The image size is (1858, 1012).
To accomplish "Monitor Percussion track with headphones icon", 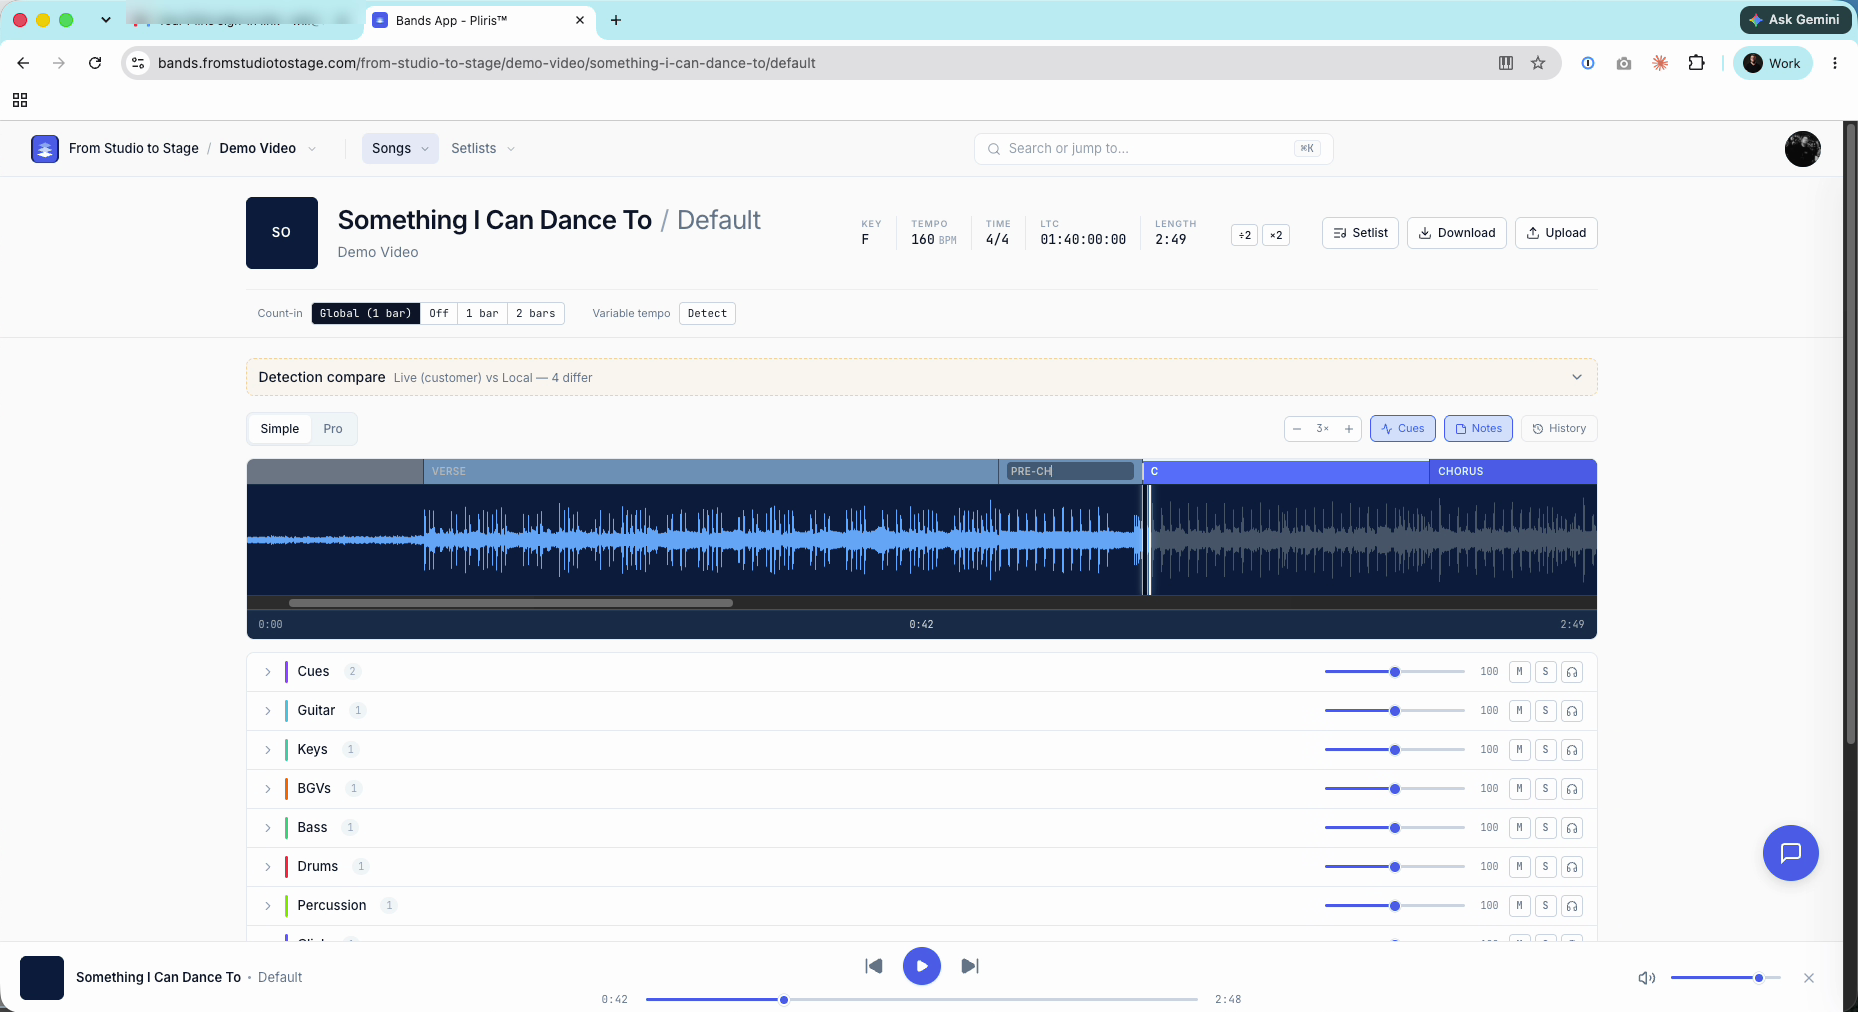I will click(1572, 906).
